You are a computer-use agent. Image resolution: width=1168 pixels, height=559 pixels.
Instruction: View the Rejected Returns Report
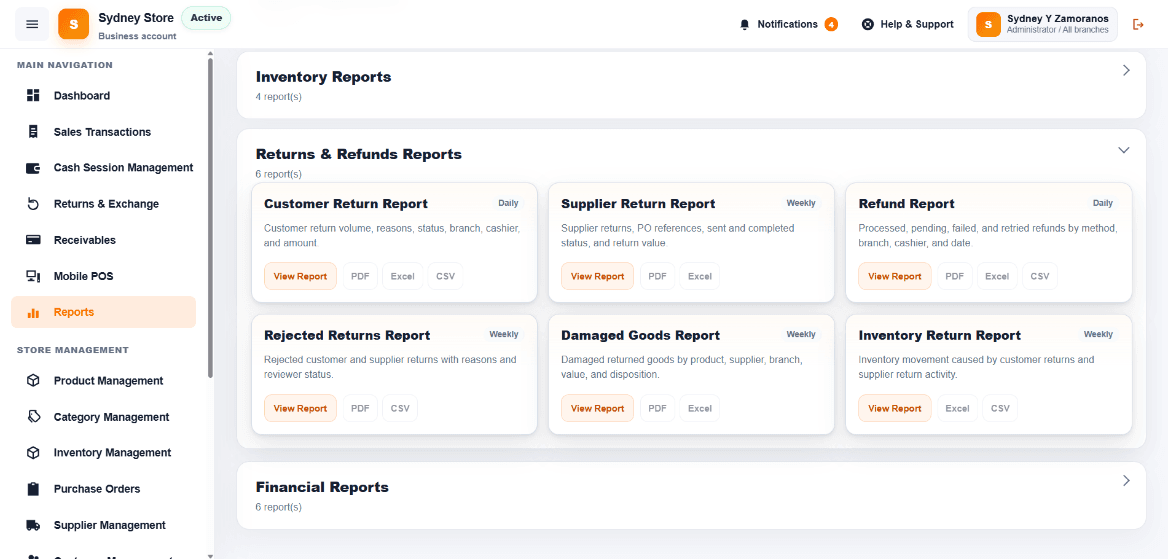click(x=300, y=408)
